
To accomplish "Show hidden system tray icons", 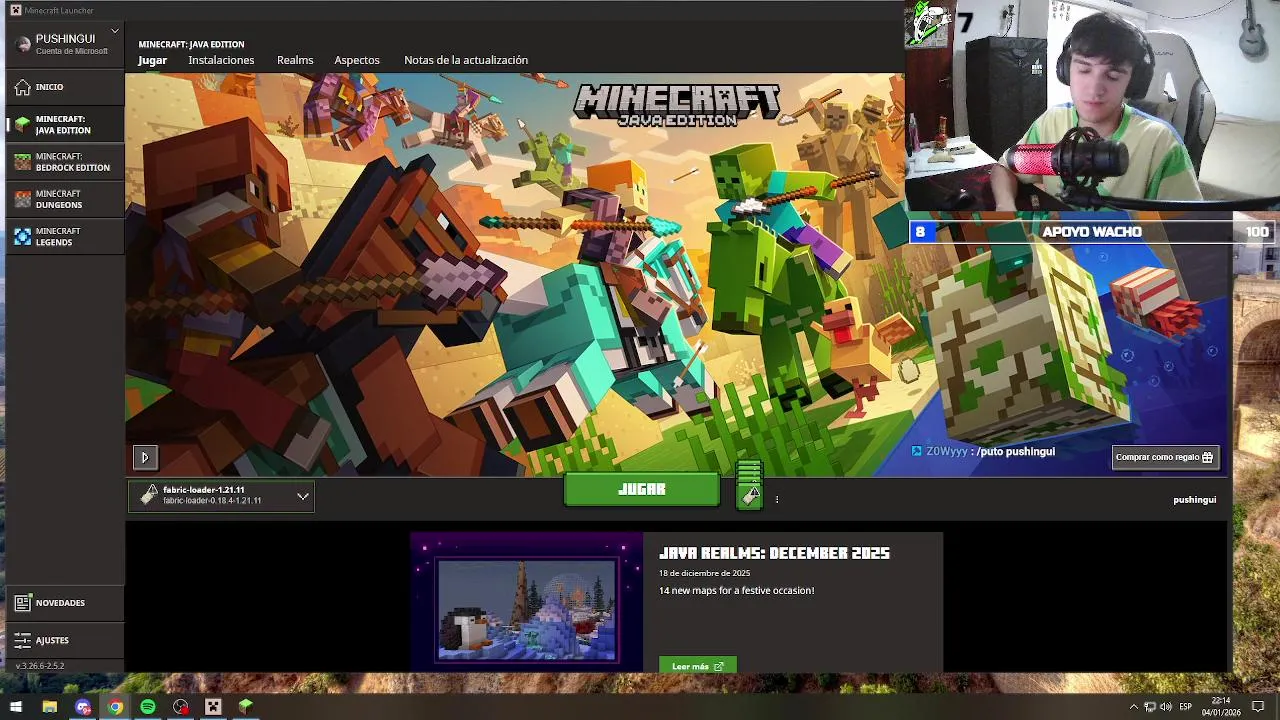I will (1133, 707).
